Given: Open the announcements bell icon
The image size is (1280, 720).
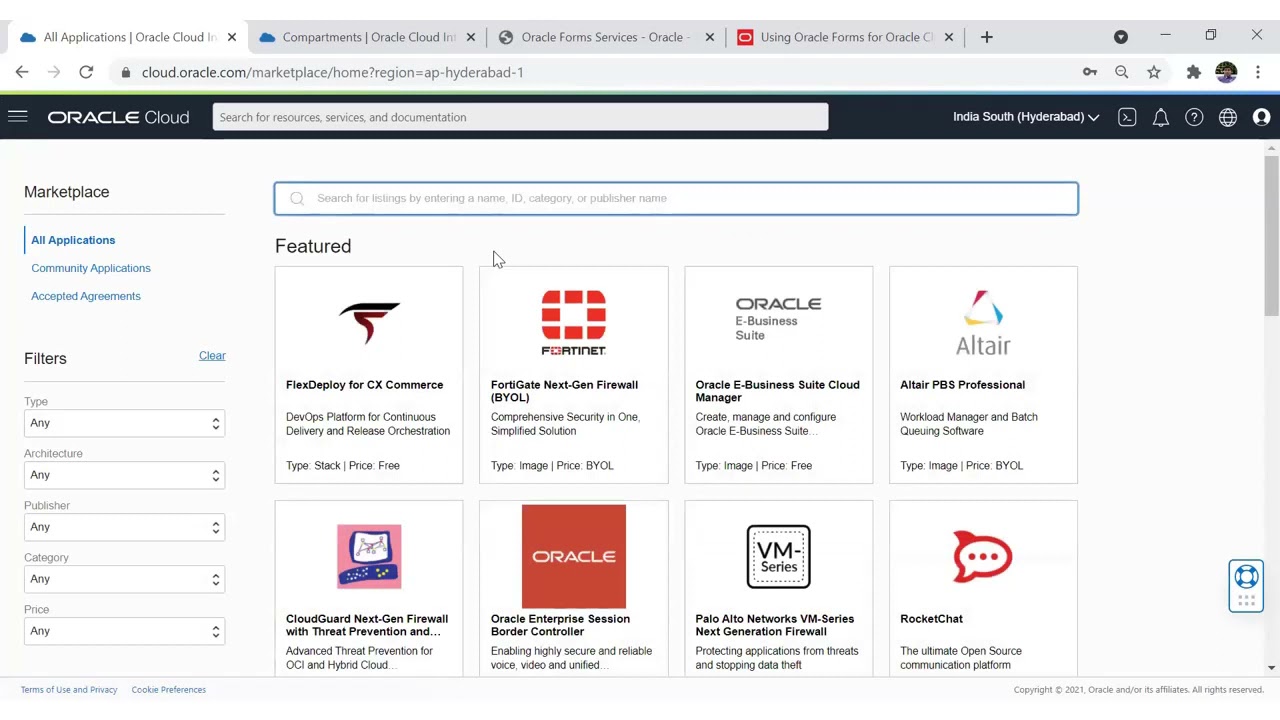Looking at the screenshot, I should tap(1161, 117).
